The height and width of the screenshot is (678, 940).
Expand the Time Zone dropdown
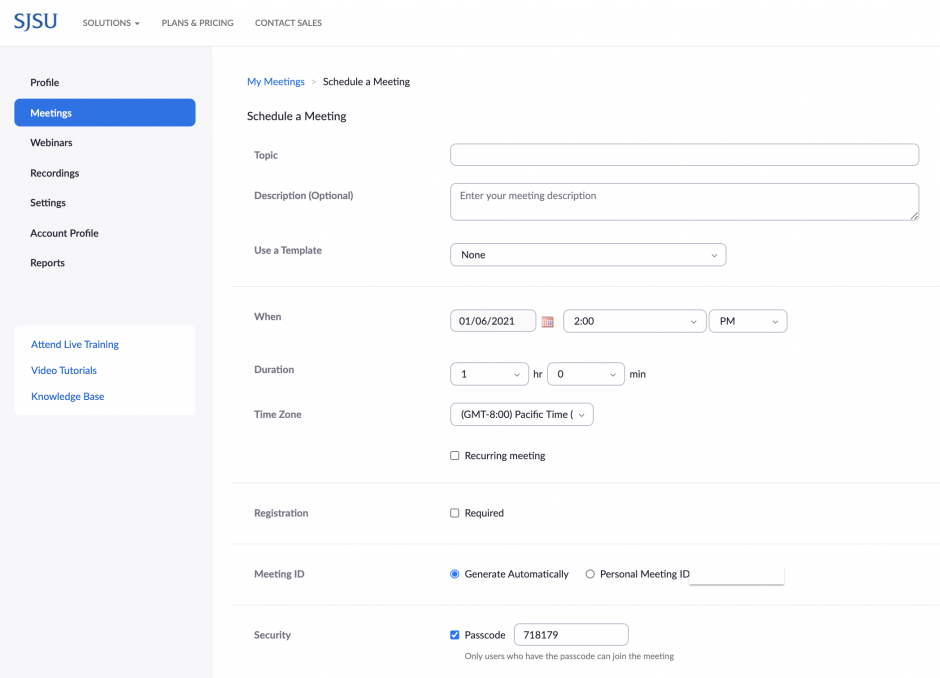point(521,414)
